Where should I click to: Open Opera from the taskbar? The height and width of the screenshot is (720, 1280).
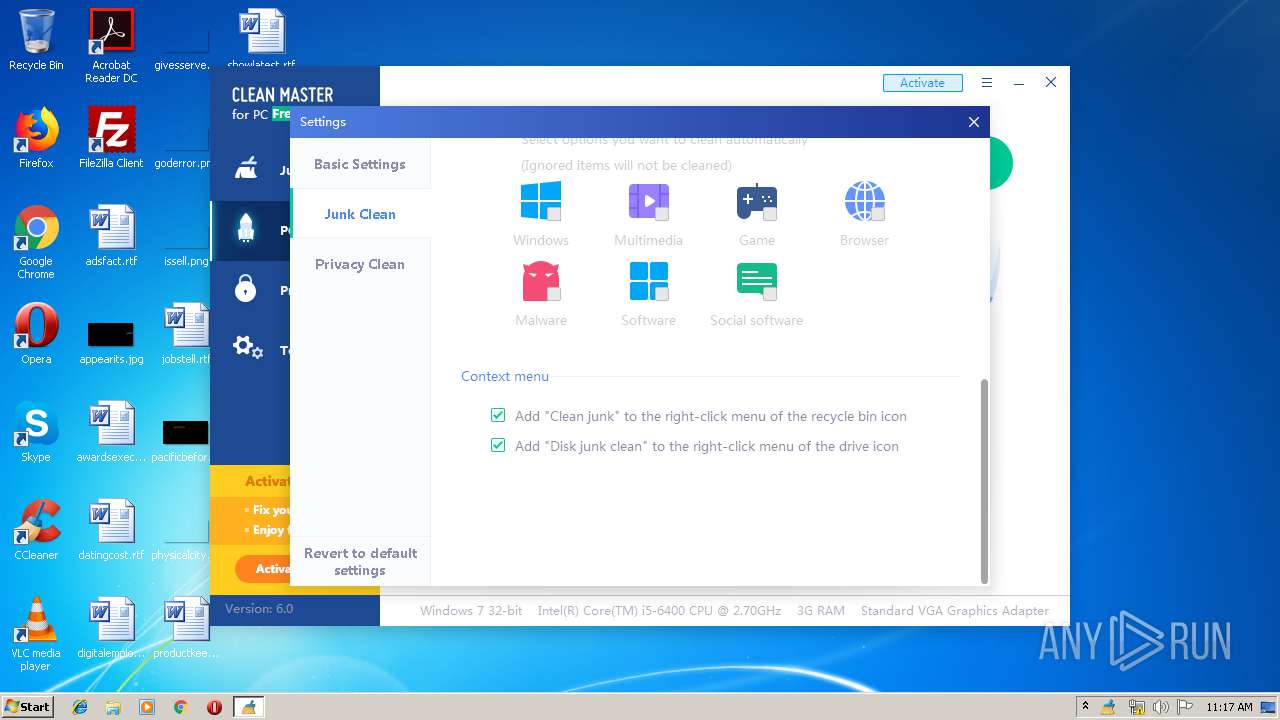(x=214, y=707)
